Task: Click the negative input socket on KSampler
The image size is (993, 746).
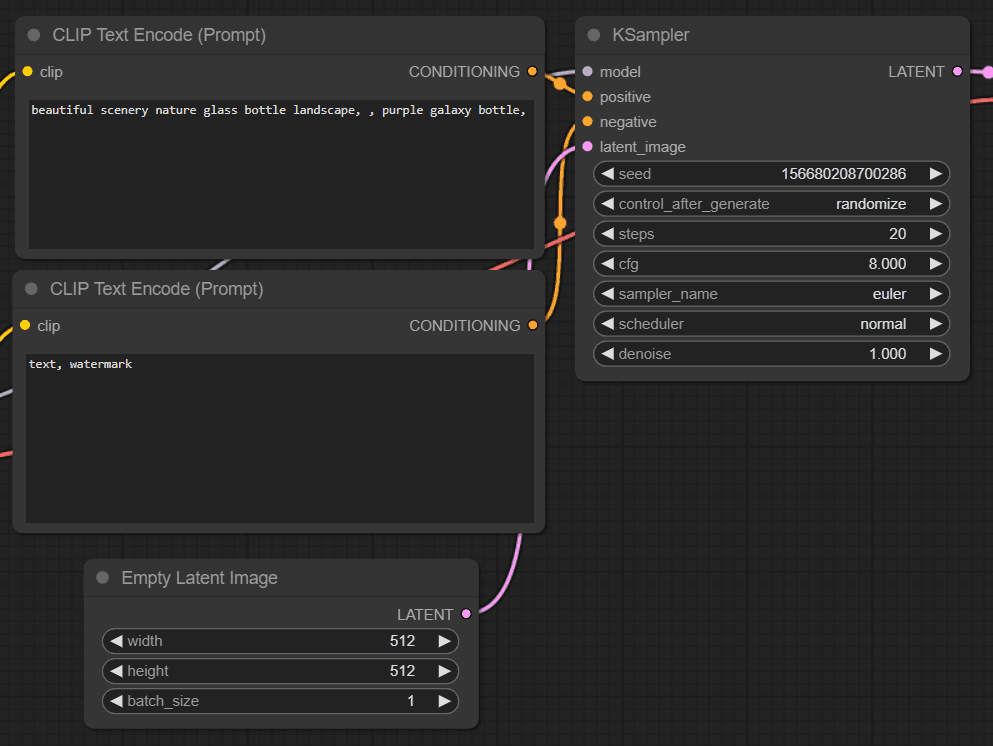Action: tap(588, 122)
